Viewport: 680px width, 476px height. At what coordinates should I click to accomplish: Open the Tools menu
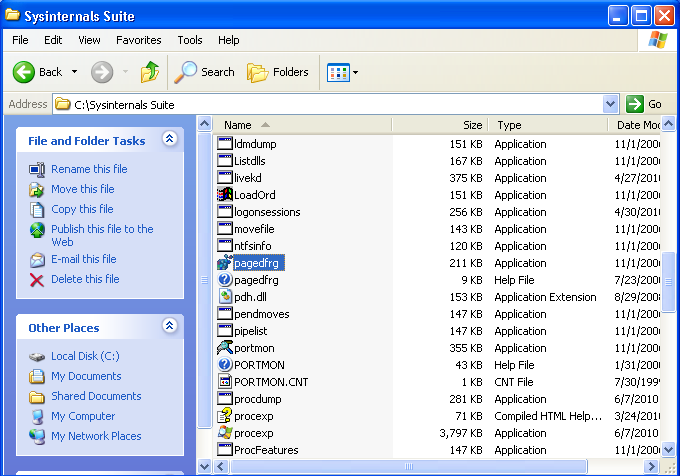tap(190, 40)
